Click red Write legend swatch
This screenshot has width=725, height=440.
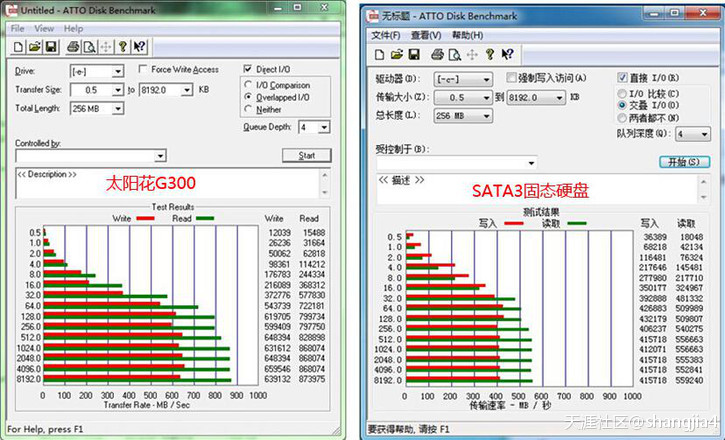coord(145,219)
